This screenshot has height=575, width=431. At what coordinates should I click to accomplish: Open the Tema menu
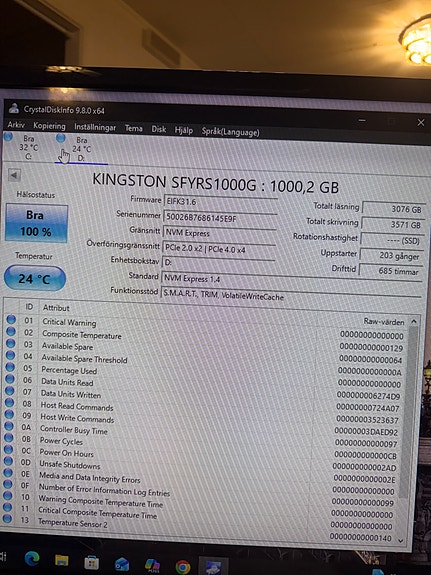[134, 128]
